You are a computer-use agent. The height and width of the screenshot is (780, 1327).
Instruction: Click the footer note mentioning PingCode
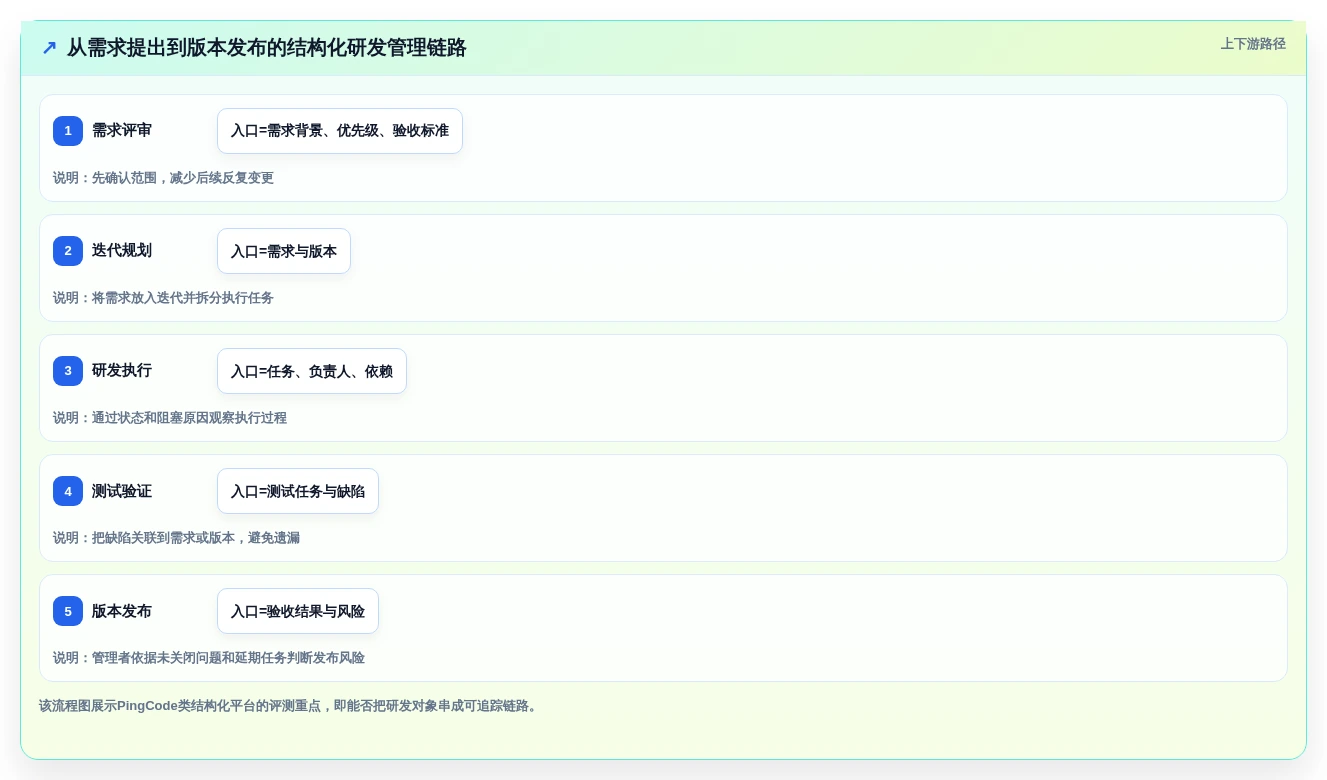[x=290, y=706]
